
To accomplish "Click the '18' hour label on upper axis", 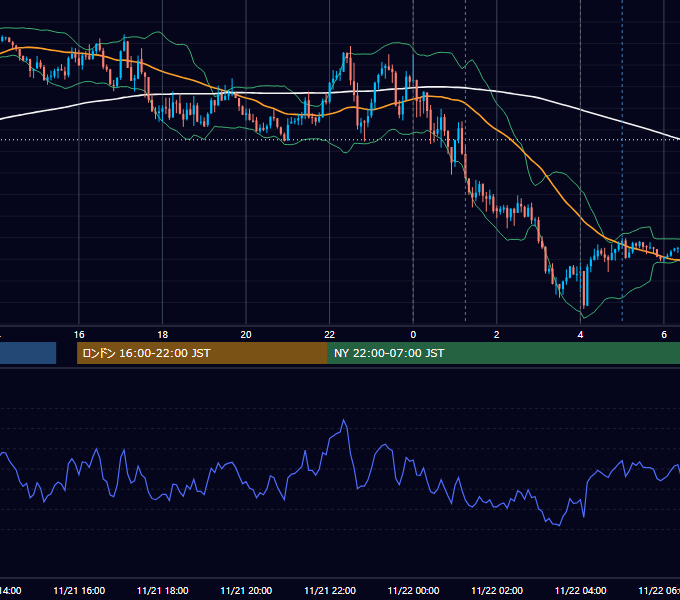I will (x=163, y=335).
